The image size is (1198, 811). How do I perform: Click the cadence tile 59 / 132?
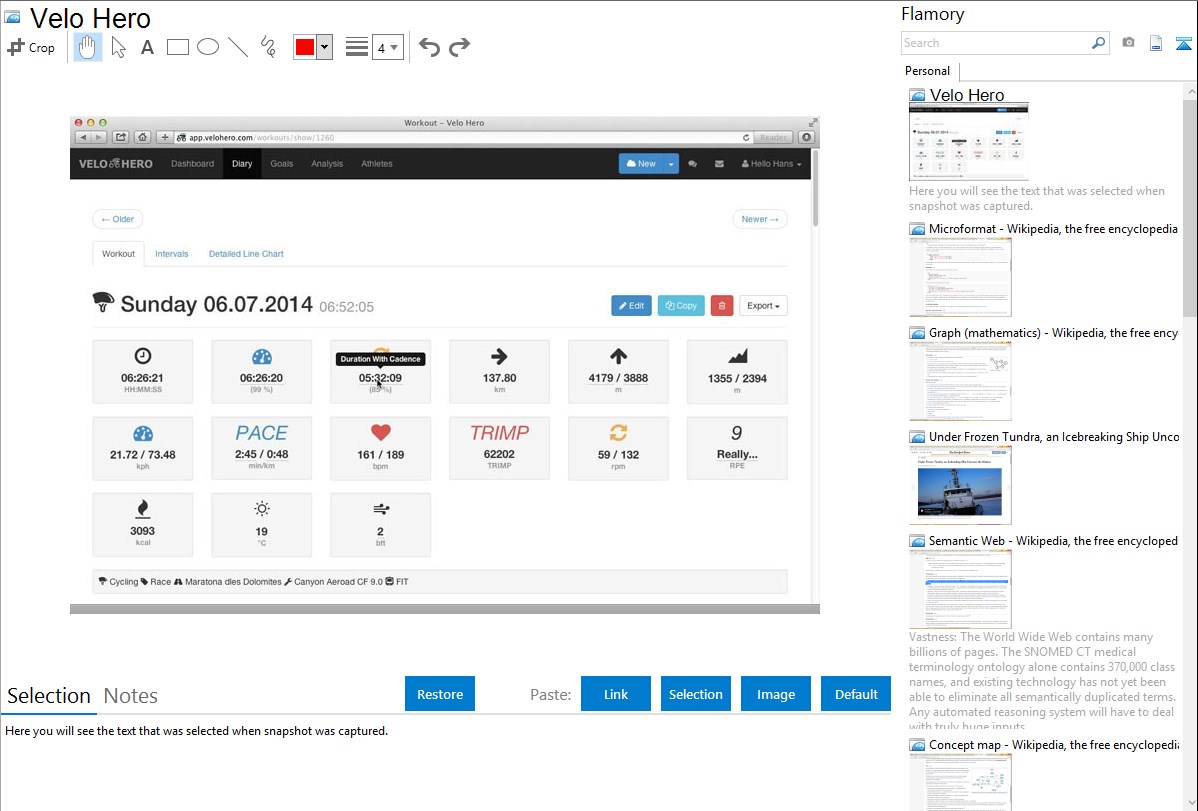(618, 448)
